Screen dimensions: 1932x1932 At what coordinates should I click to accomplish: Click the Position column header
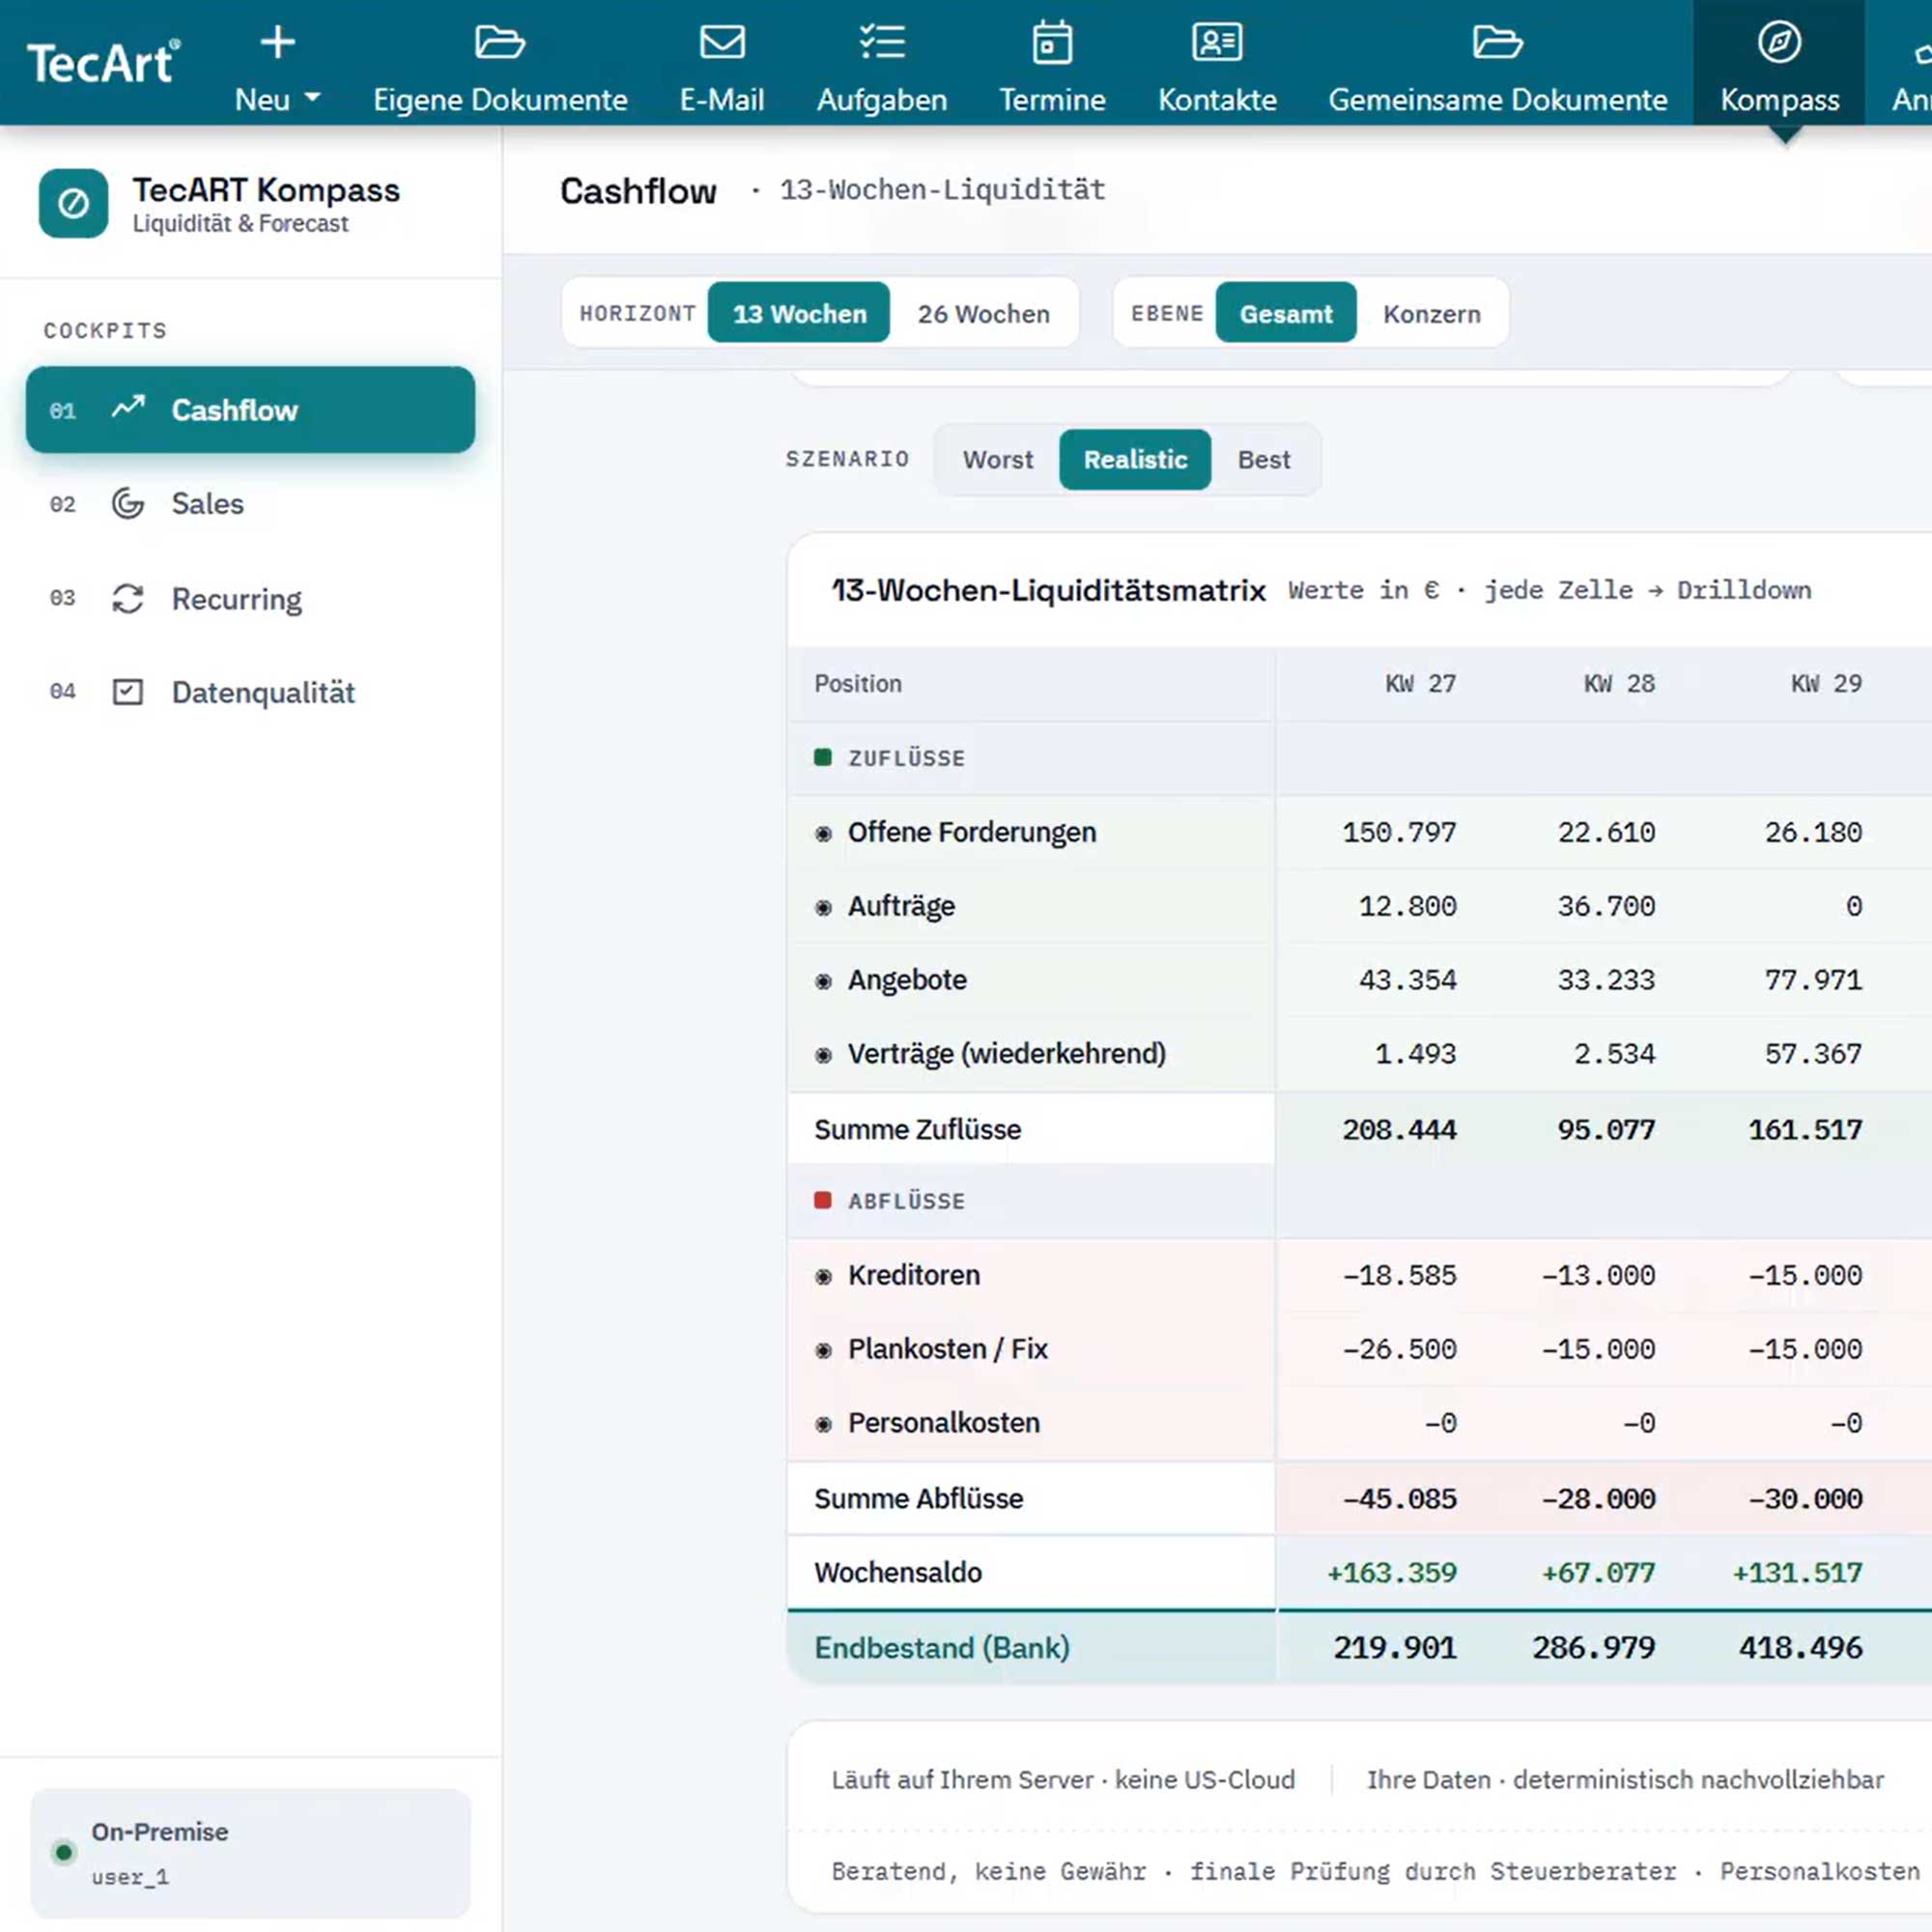tap(858, 684)
